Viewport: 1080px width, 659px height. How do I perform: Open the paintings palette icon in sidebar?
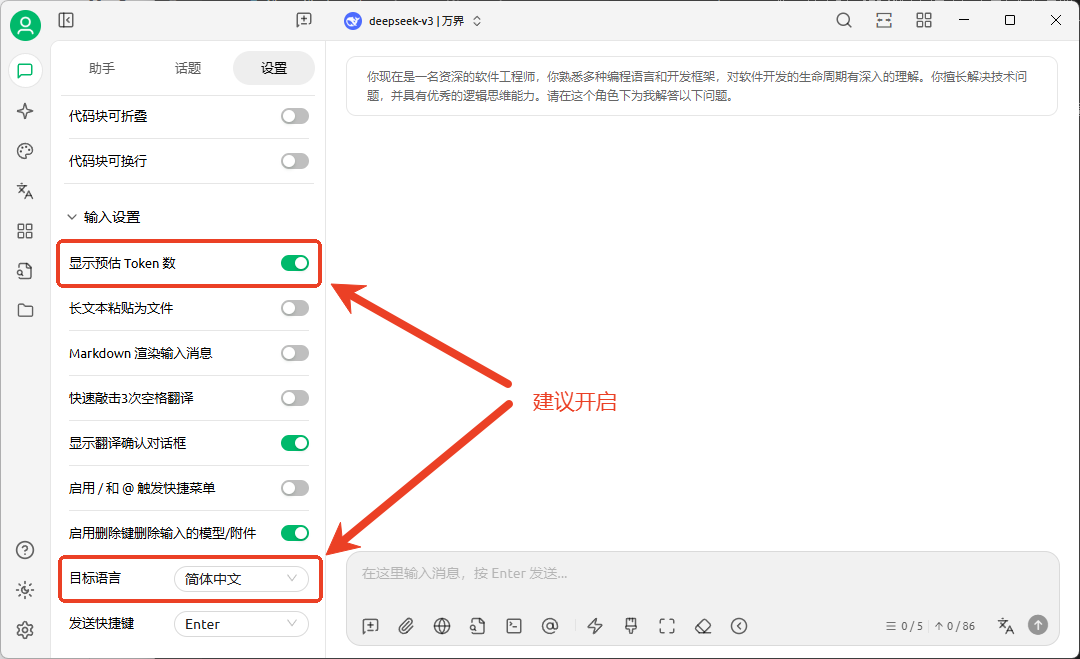point(25,151)
